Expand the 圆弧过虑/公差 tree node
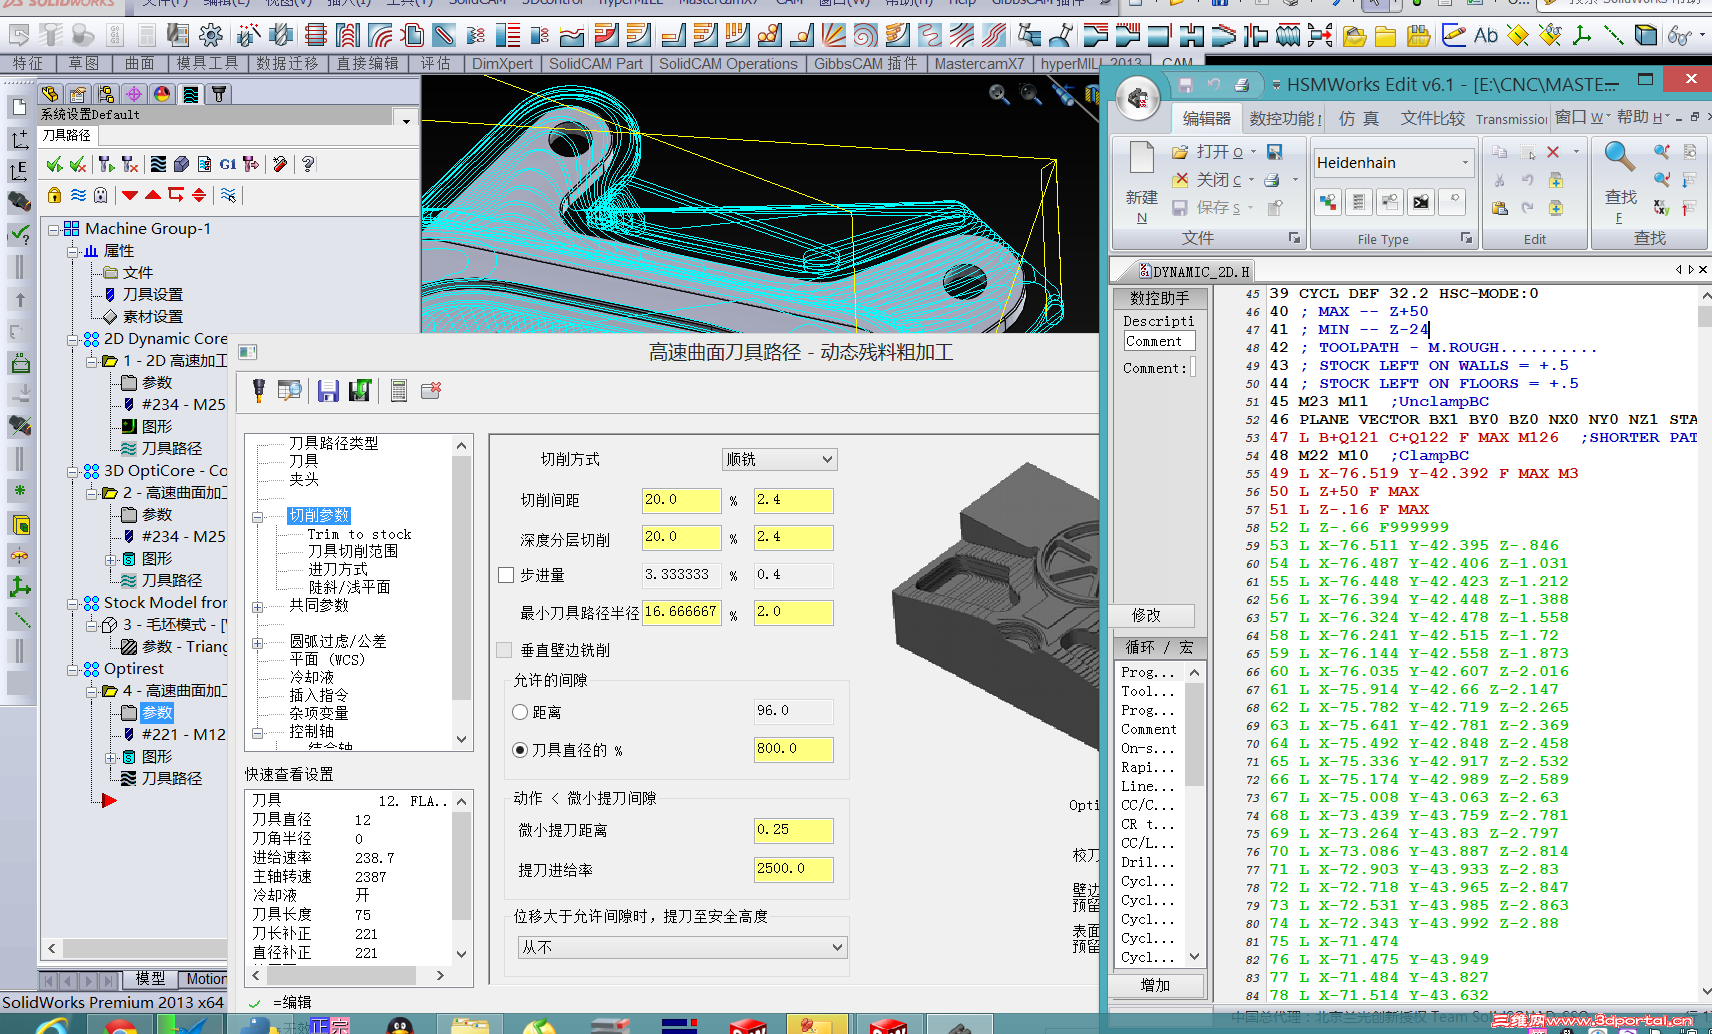 point(258,643)
